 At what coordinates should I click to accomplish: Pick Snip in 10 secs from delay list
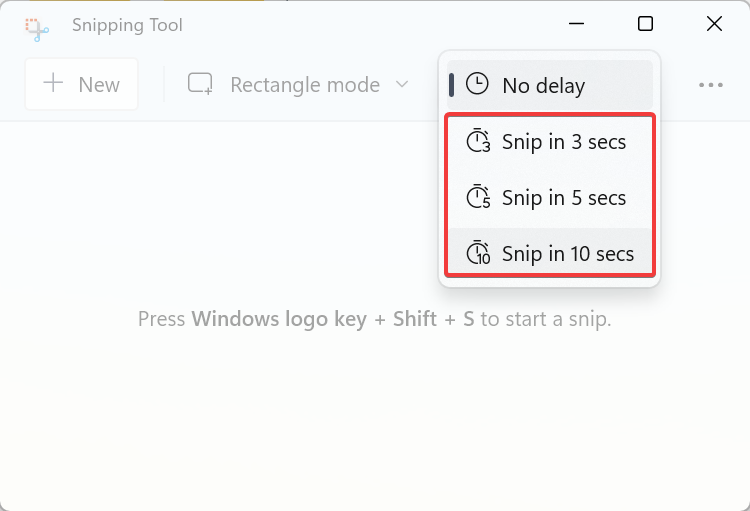550,252
